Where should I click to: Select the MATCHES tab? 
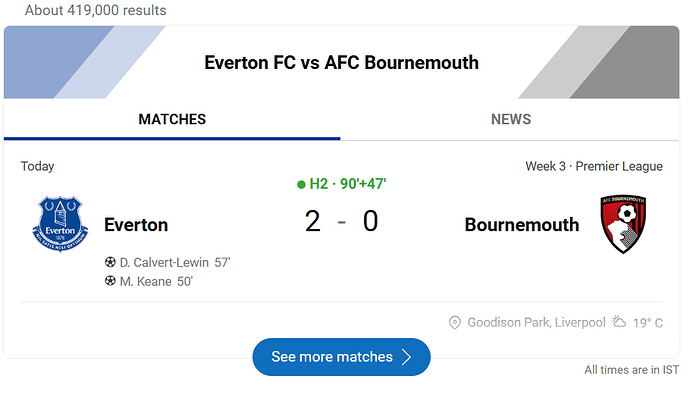tap(172, 119)
